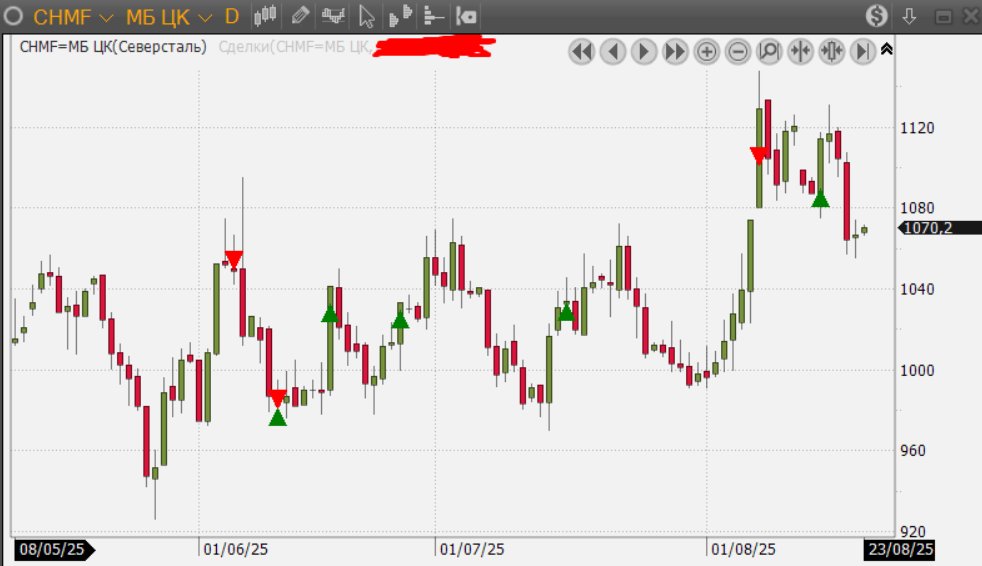Click the 1070,2 current price label
Image resolution: width=982 pixels, height=566 pixels.
click(928, 228)
